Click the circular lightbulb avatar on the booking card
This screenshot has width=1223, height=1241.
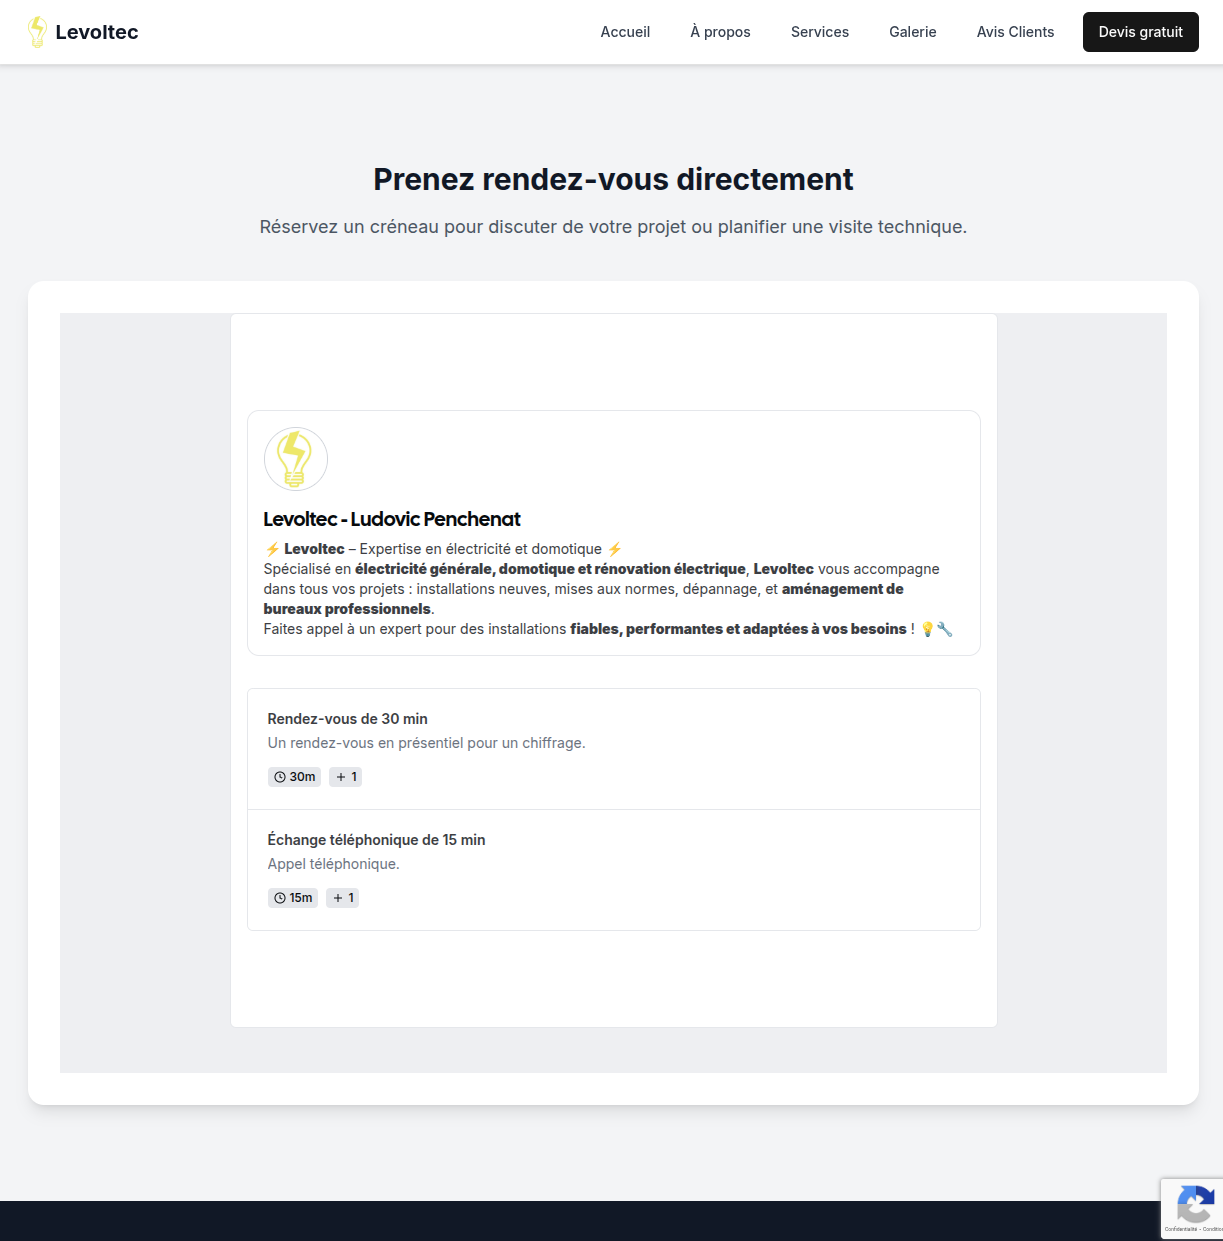(x=296, y=458)
